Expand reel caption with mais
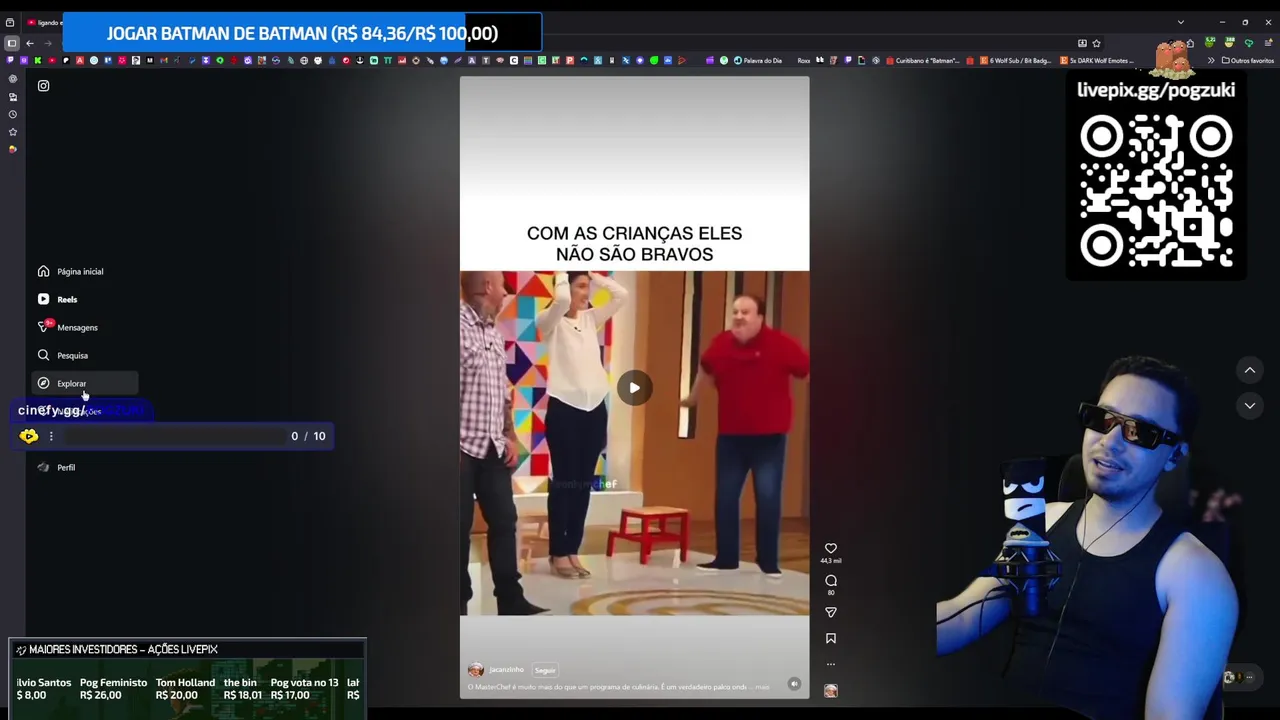Viewport: 1280px width, 720px height. tap(763, 687)
